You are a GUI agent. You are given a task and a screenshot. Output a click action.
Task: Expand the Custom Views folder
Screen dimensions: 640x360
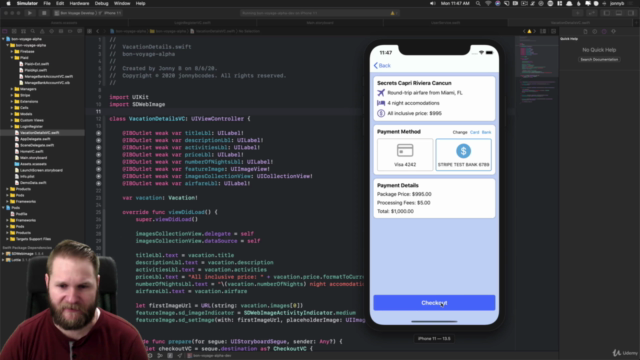[x=12, y=120]
